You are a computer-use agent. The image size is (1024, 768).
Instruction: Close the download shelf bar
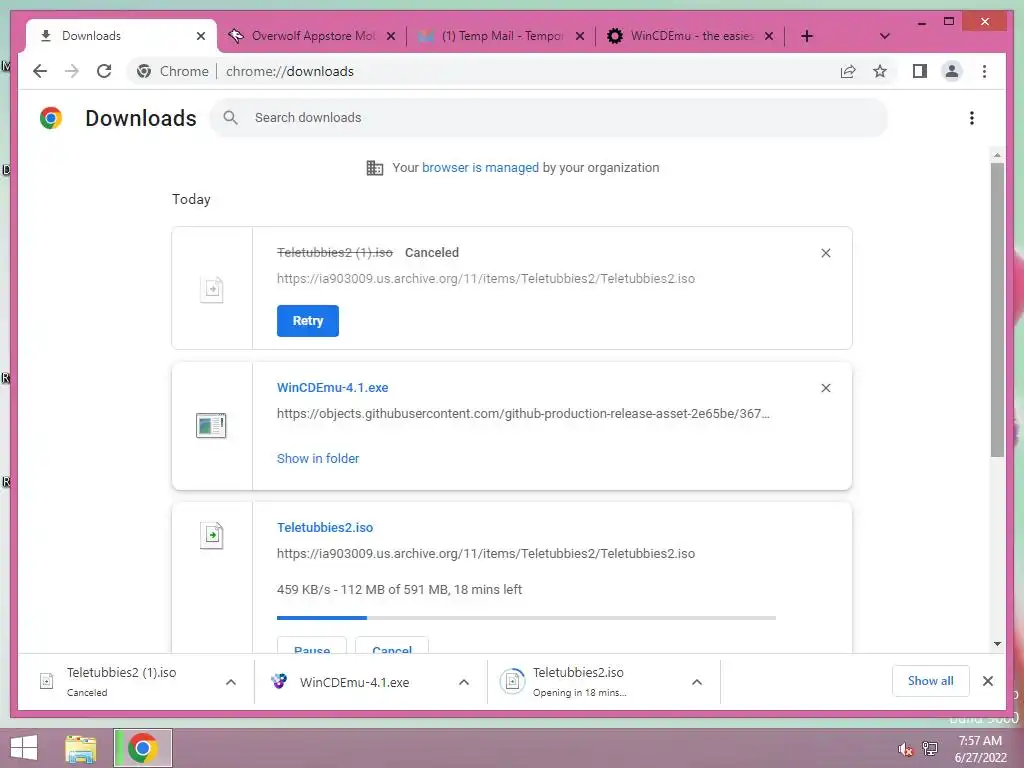pos(987,681)
